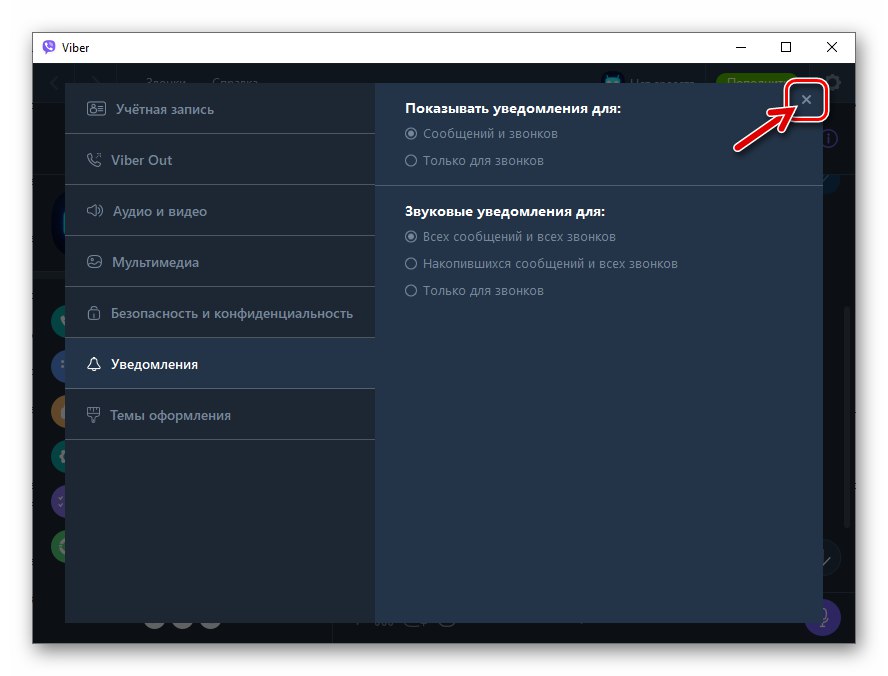
Task: Select show notifications Только для звонков
Action: 474,161
